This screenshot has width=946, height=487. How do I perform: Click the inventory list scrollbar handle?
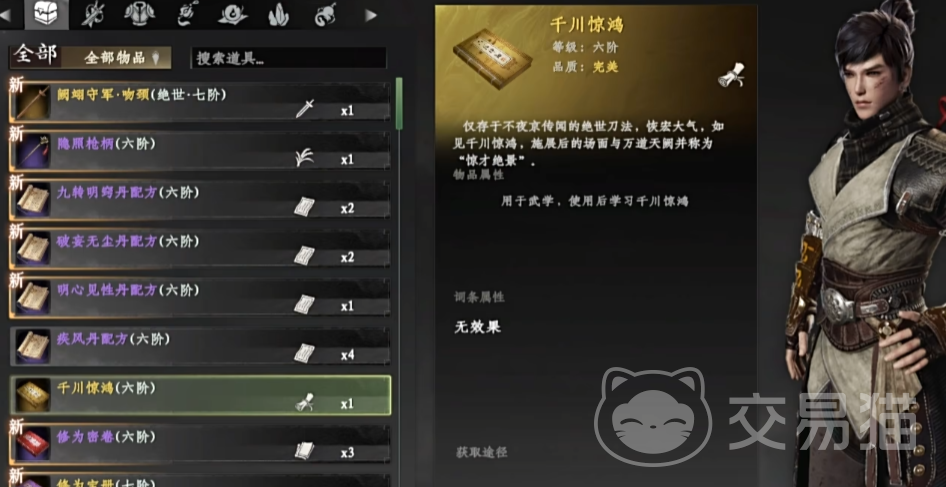click(399, 103)
